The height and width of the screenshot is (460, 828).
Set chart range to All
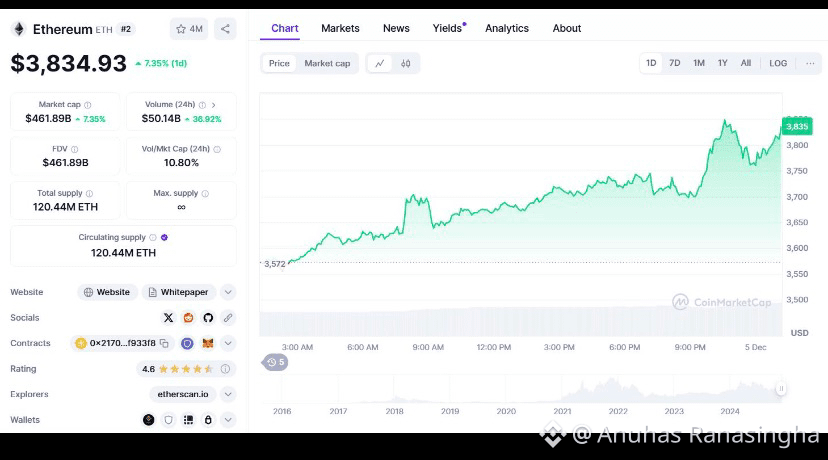[x=746, y=63]
